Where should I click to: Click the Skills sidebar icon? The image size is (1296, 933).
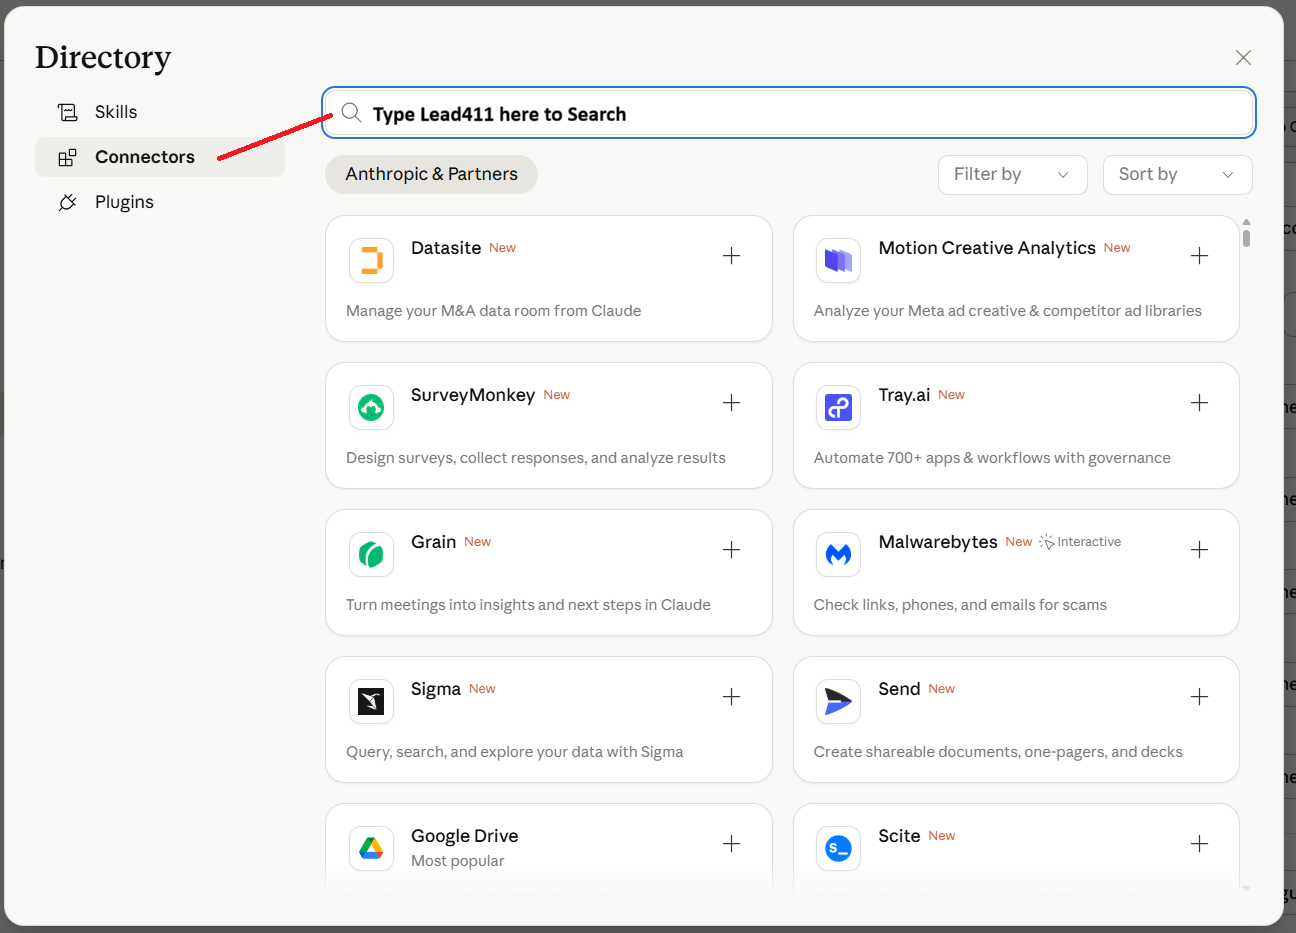coord(67,112)
